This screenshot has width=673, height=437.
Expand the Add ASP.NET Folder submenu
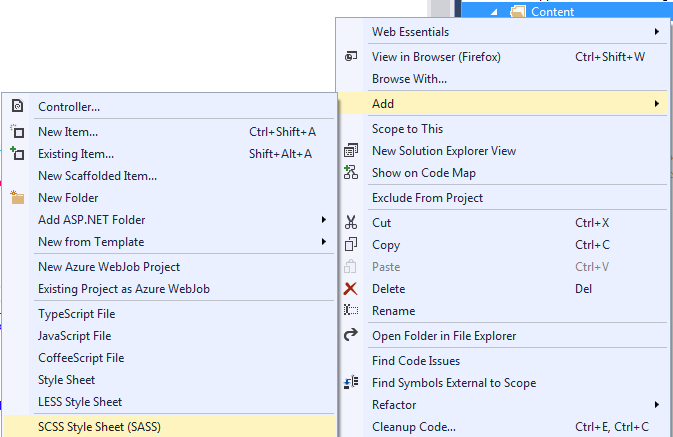pyautogui.click(x=323, y=219)
